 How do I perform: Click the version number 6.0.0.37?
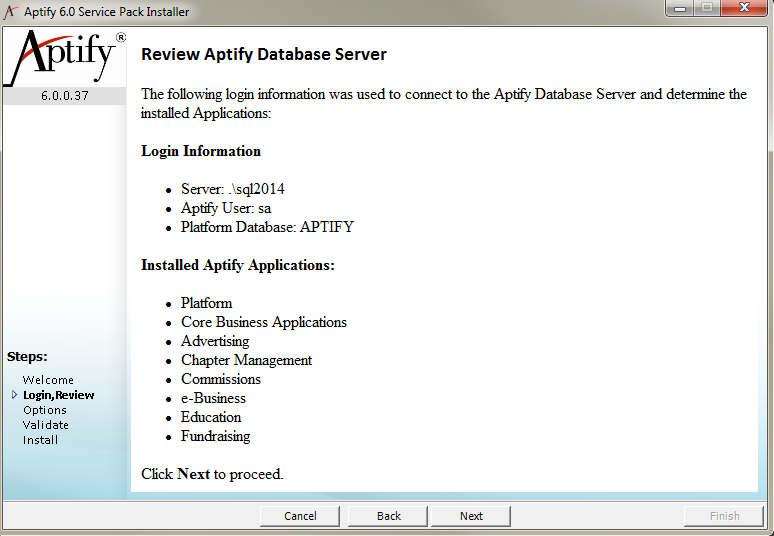[65, 96]
